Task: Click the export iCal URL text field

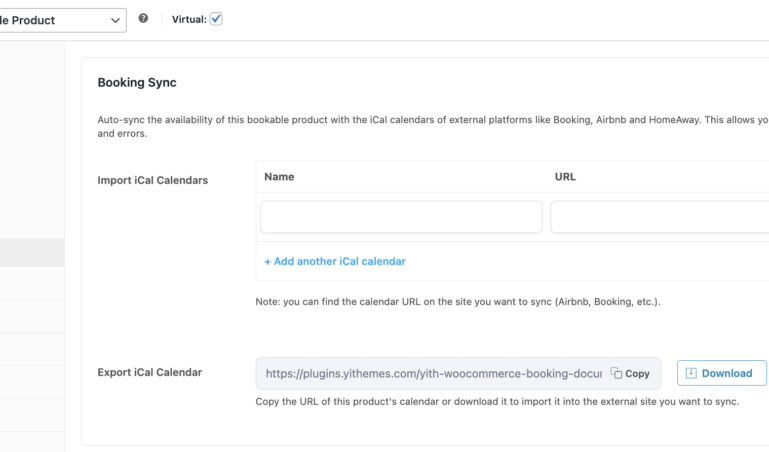Action: 432,373
